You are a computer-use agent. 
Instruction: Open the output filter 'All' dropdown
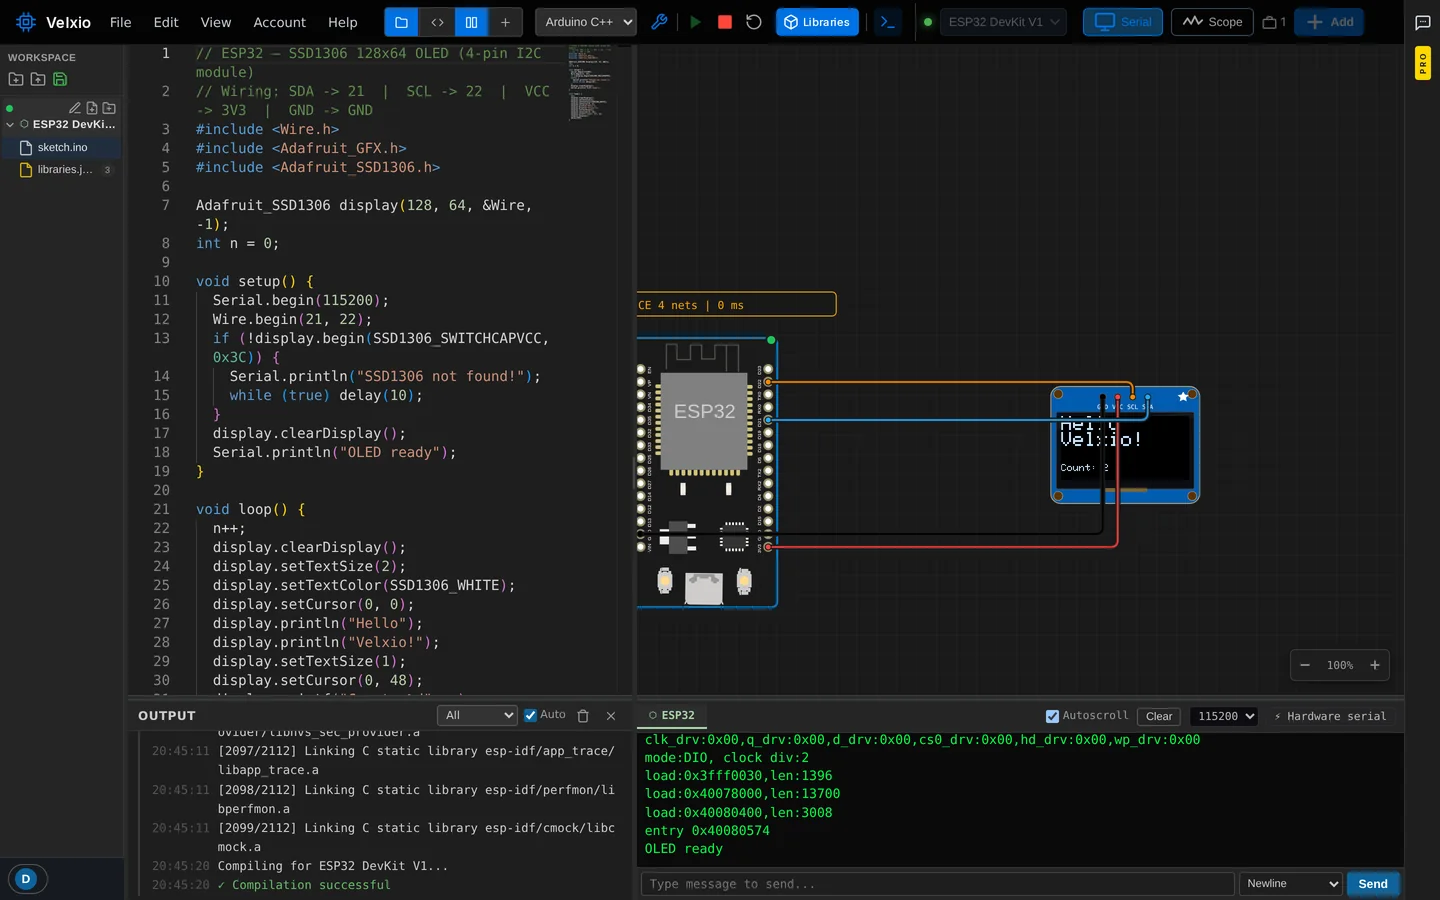pos(477,715)
